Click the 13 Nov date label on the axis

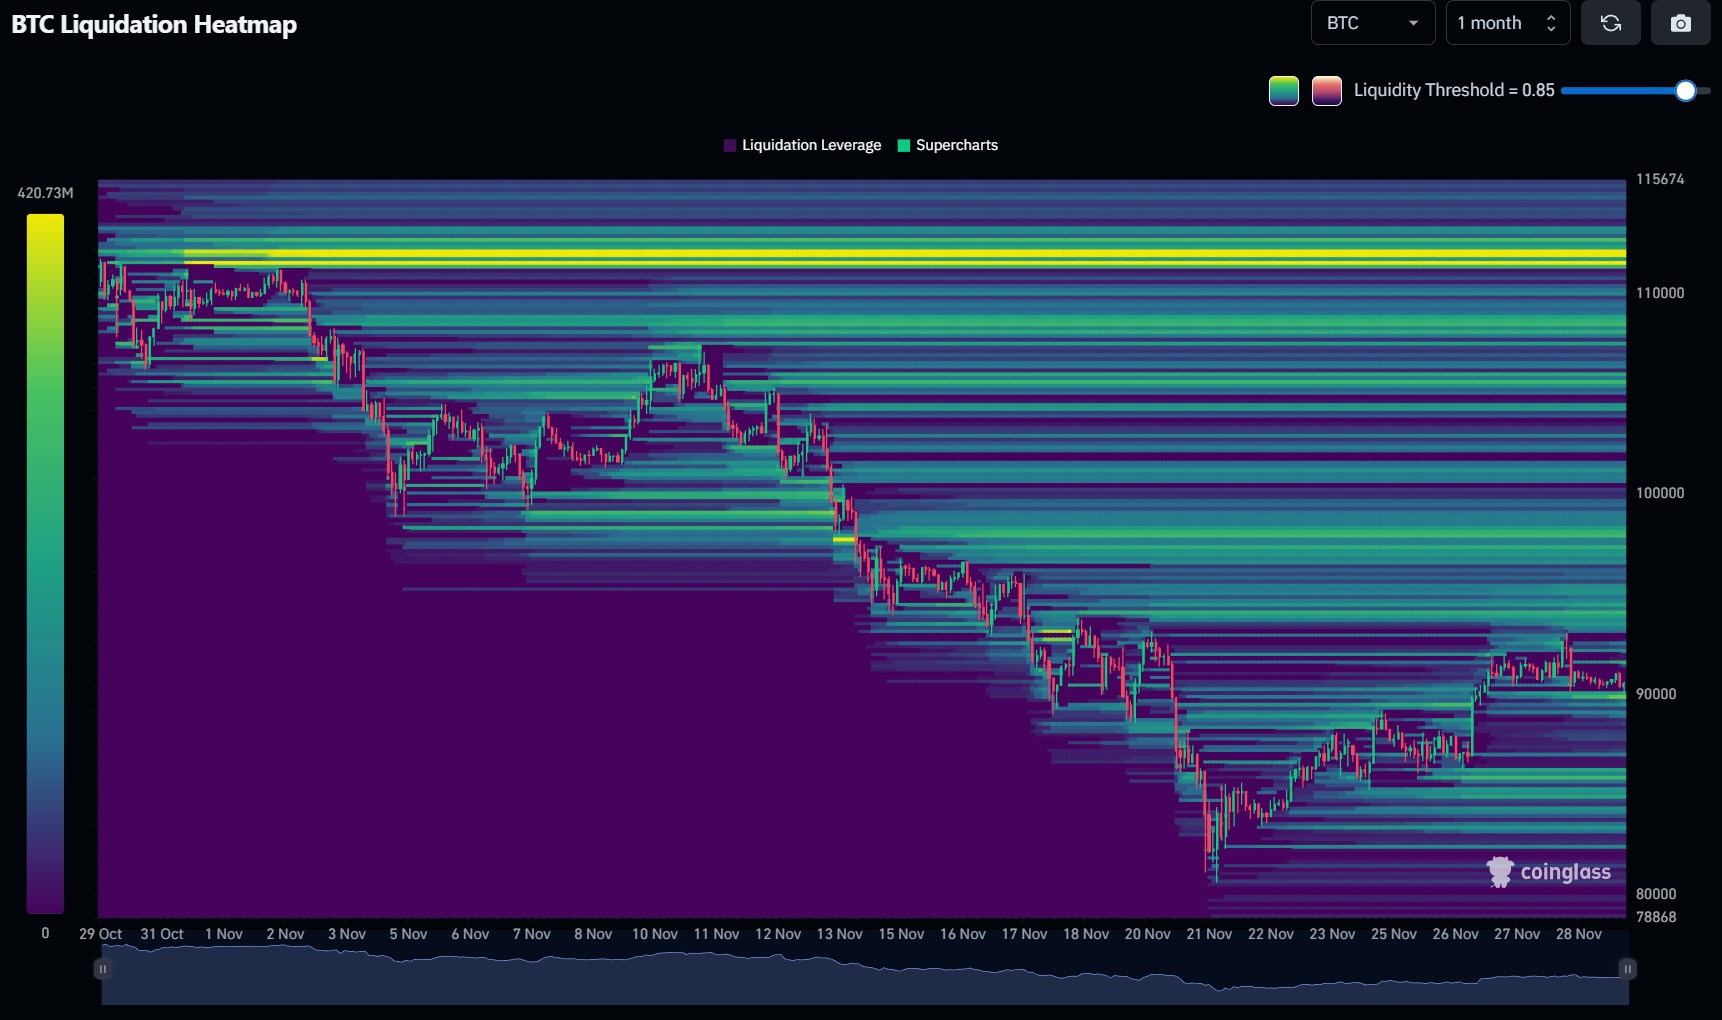tap(839, 934)
